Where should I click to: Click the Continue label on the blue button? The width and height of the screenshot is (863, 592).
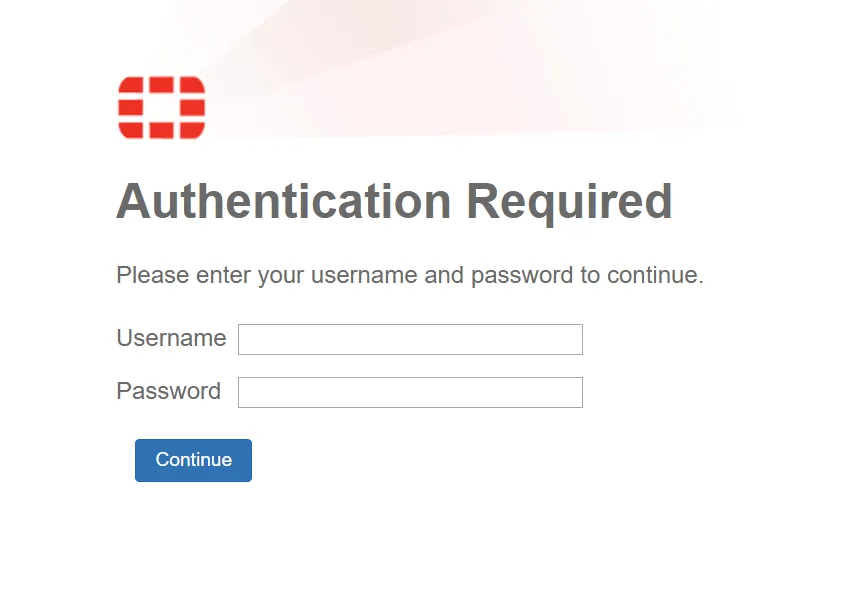[x=194, y=459]
